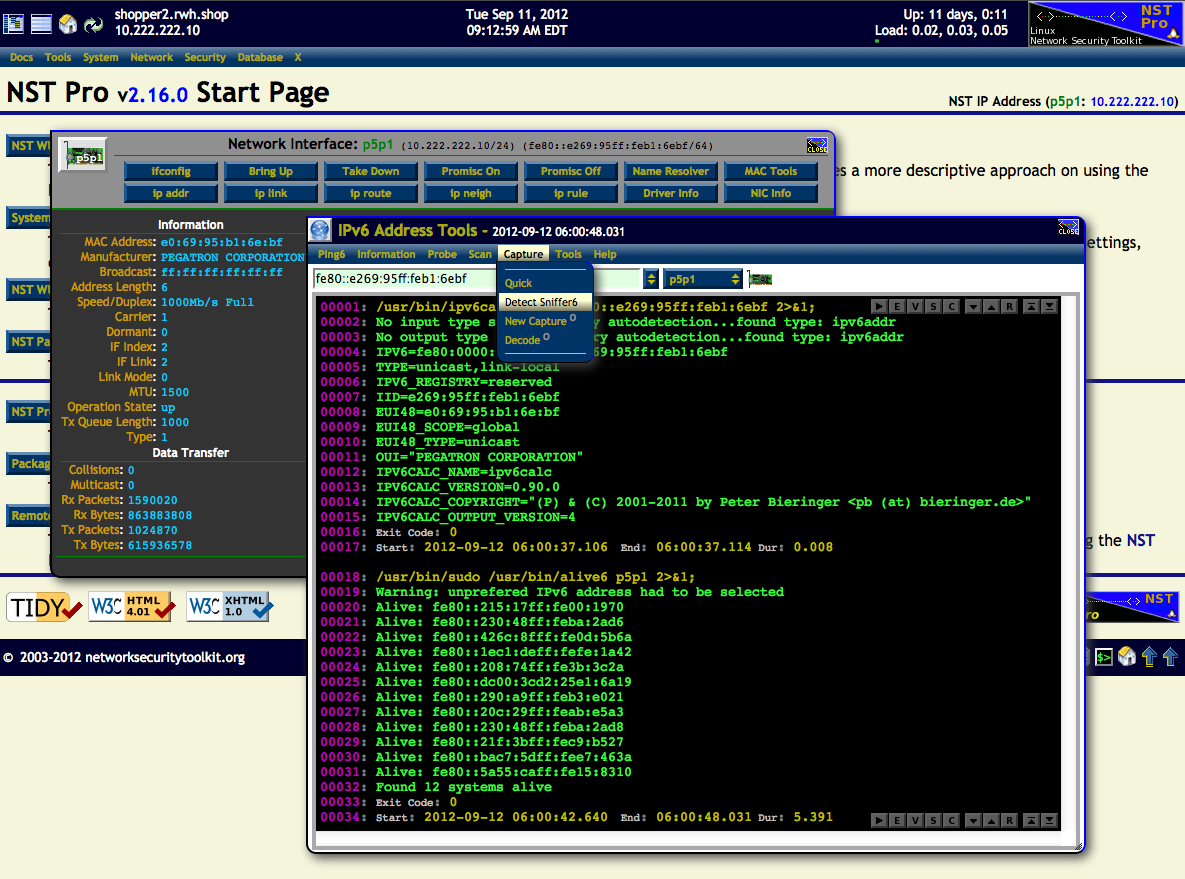Click the Take Down button

coord(370,172)
